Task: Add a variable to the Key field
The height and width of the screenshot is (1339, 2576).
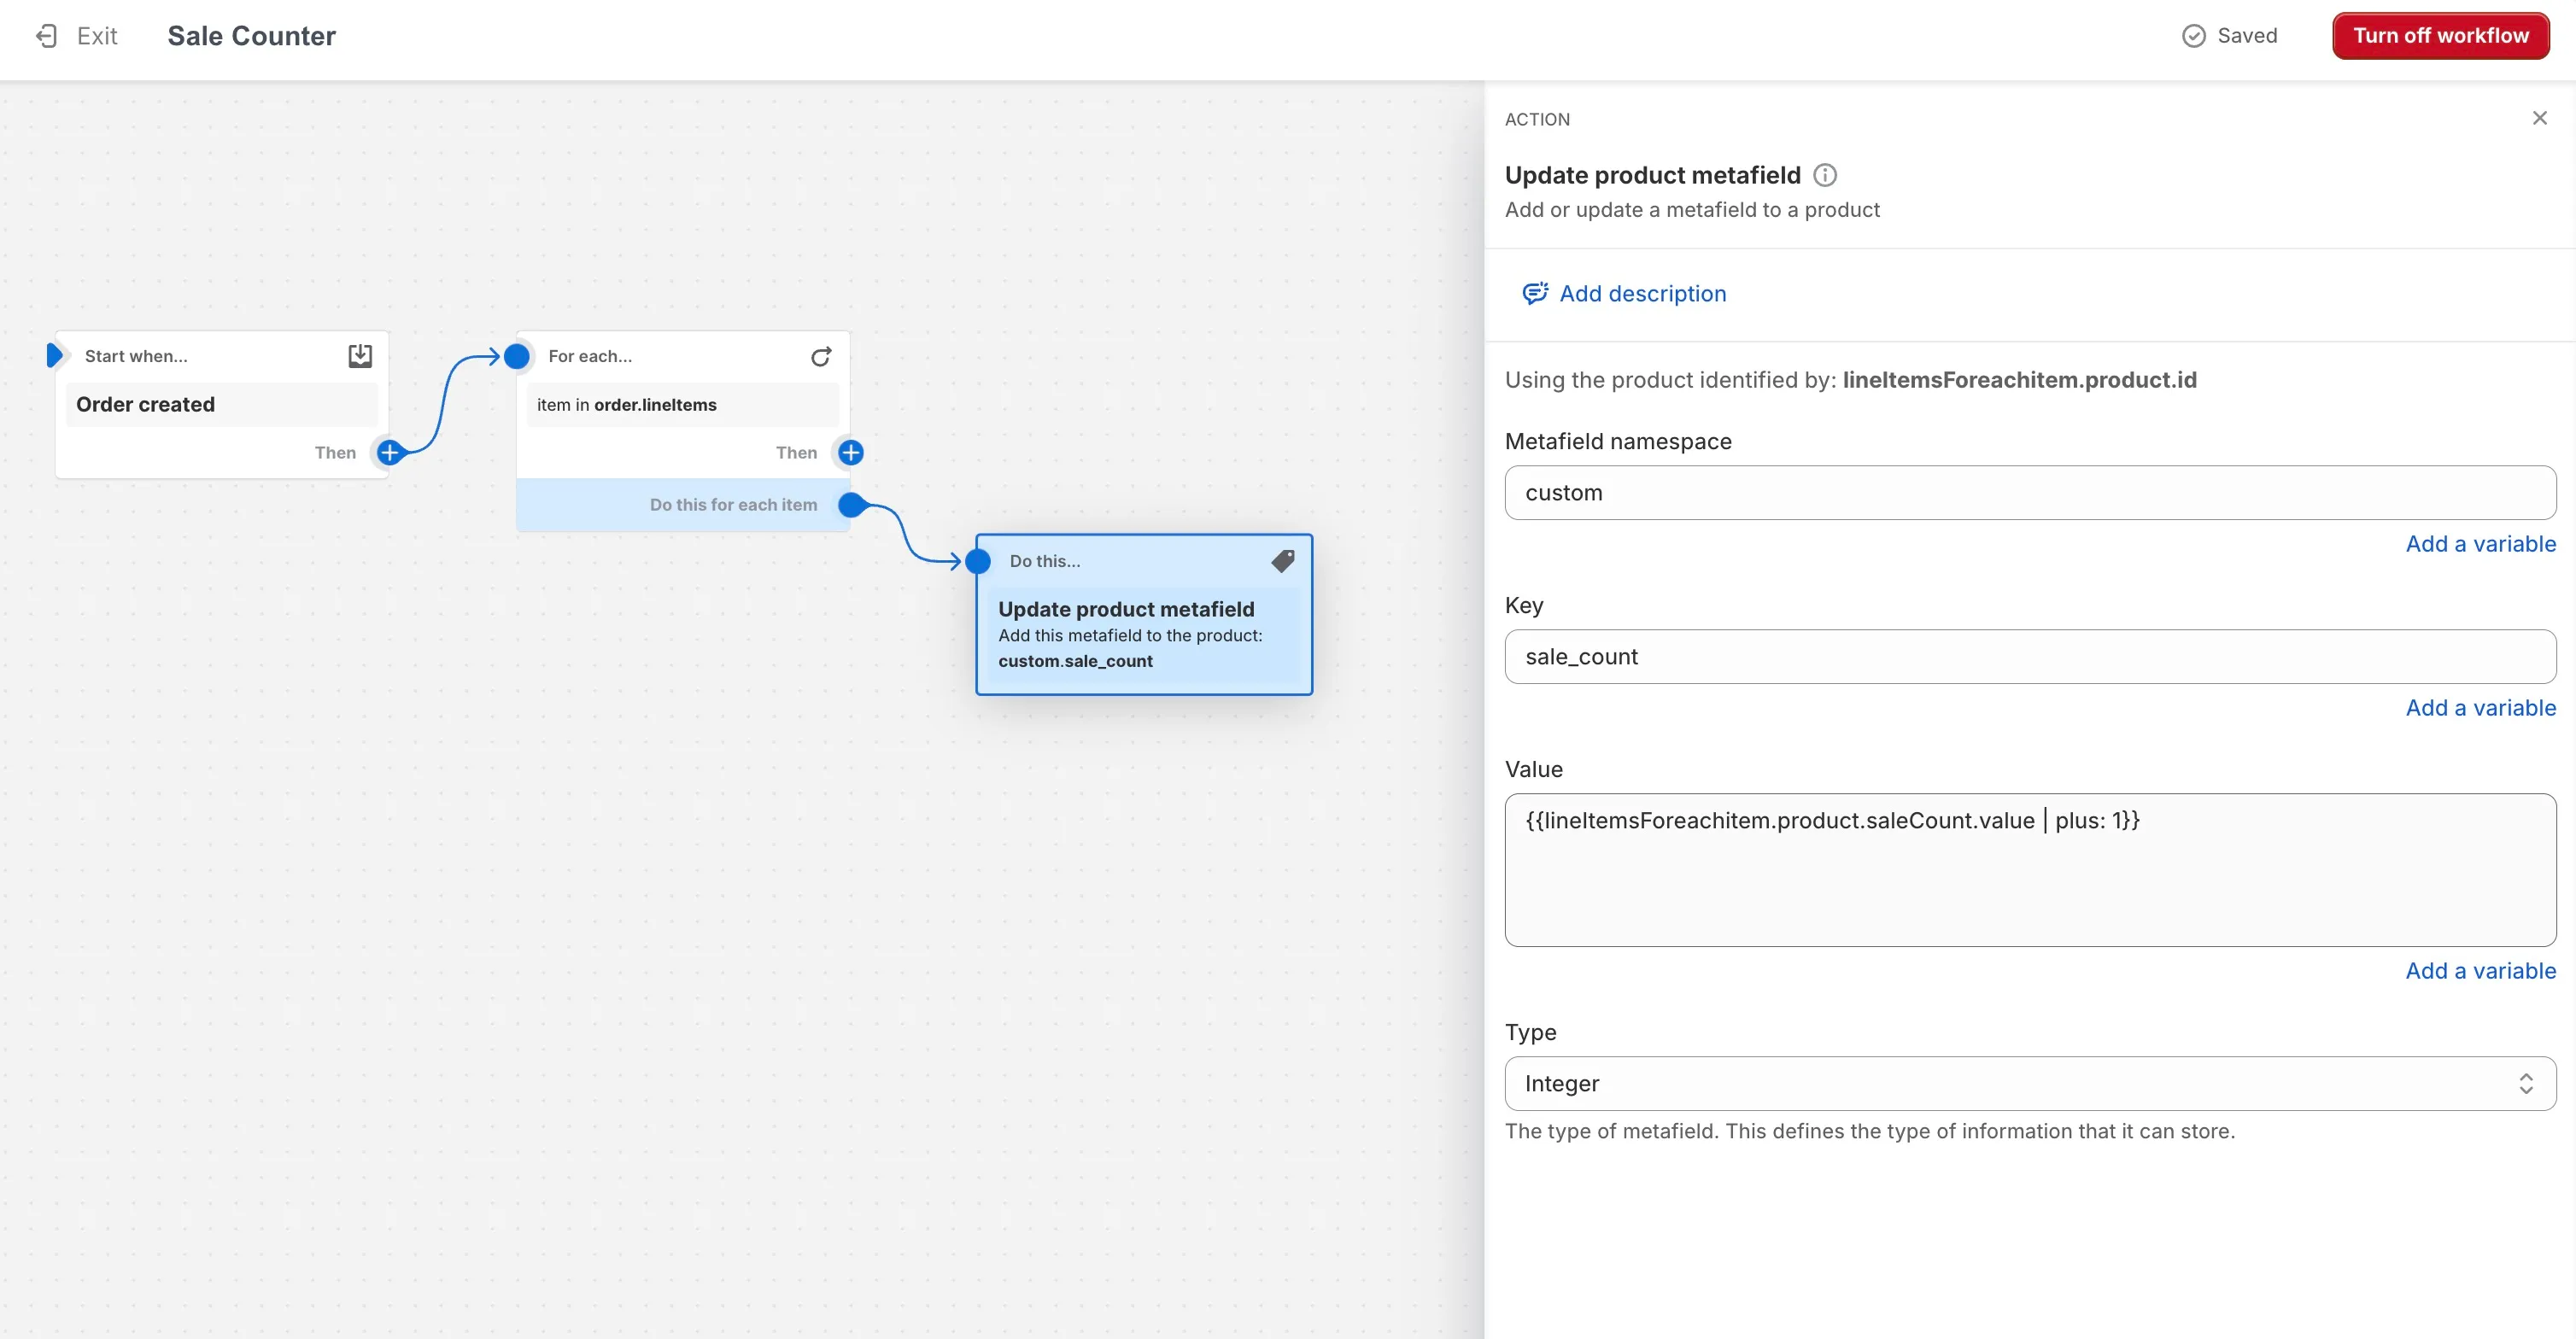Action: [2480, 708]
